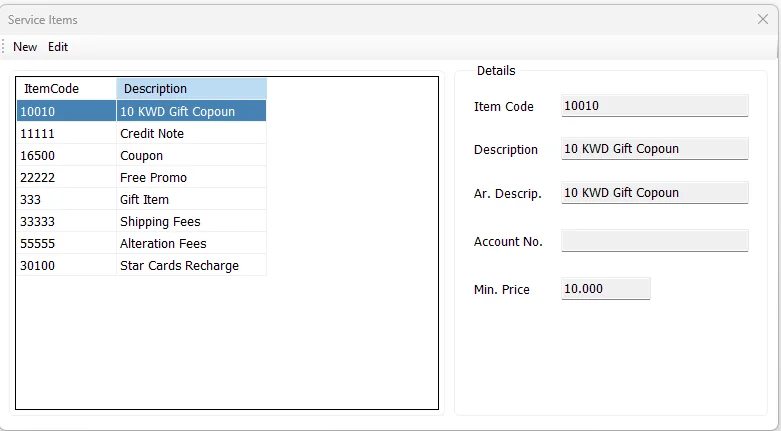Screen dimensions: 781x431
Task: Click the Description field in Details
Action: pos(654,148)
